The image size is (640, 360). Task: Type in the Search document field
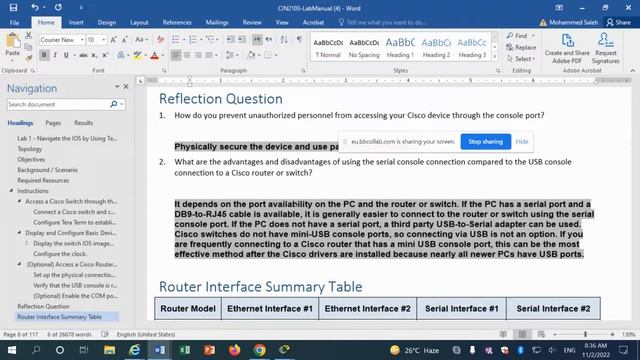click(58, 104)
